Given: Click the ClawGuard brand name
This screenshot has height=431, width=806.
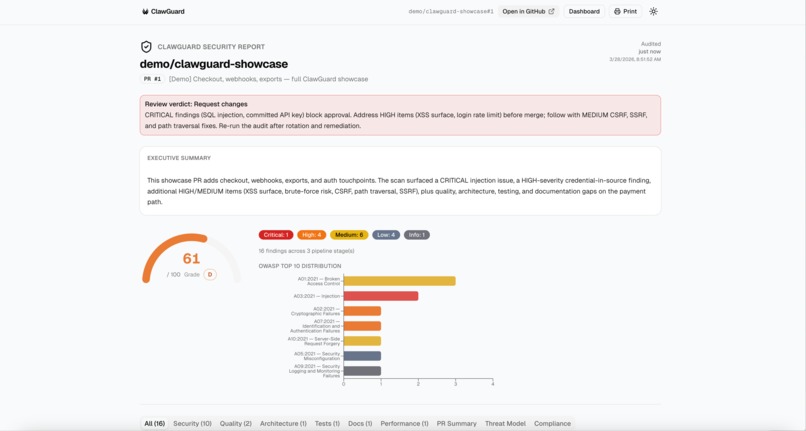Looking at the screenshot, I should coord(168,11).
